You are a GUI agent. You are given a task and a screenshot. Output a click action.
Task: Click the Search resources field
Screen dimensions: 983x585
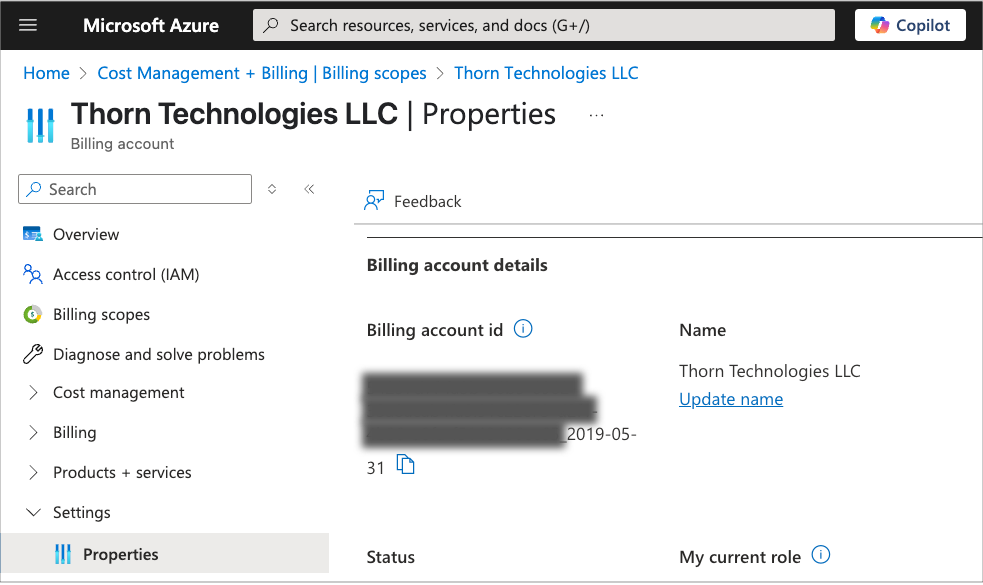point(543,25)
